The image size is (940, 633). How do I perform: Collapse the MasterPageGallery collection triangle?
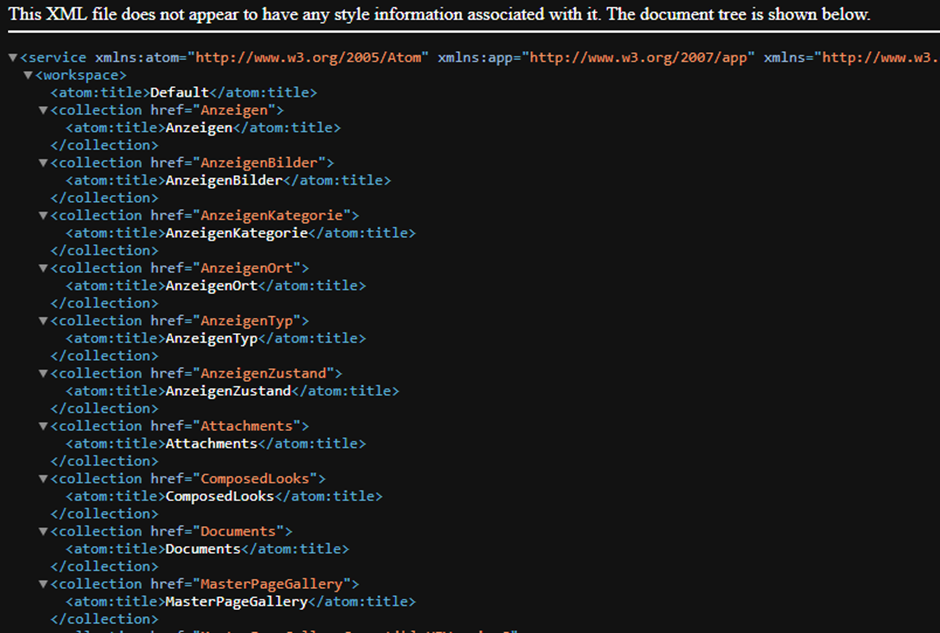point(43,584)
